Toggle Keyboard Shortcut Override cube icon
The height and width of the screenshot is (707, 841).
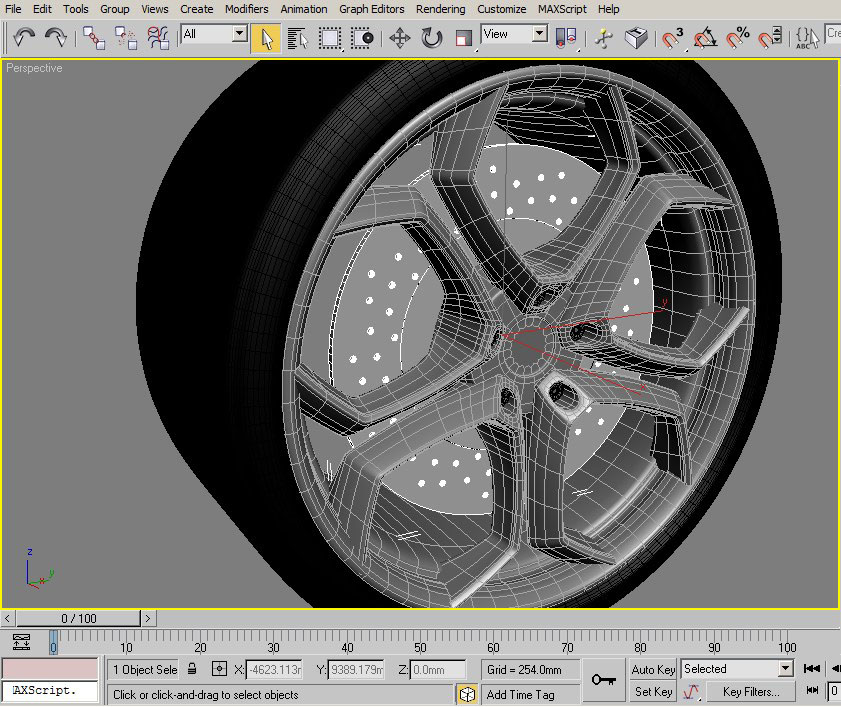[x=636, y=38]
